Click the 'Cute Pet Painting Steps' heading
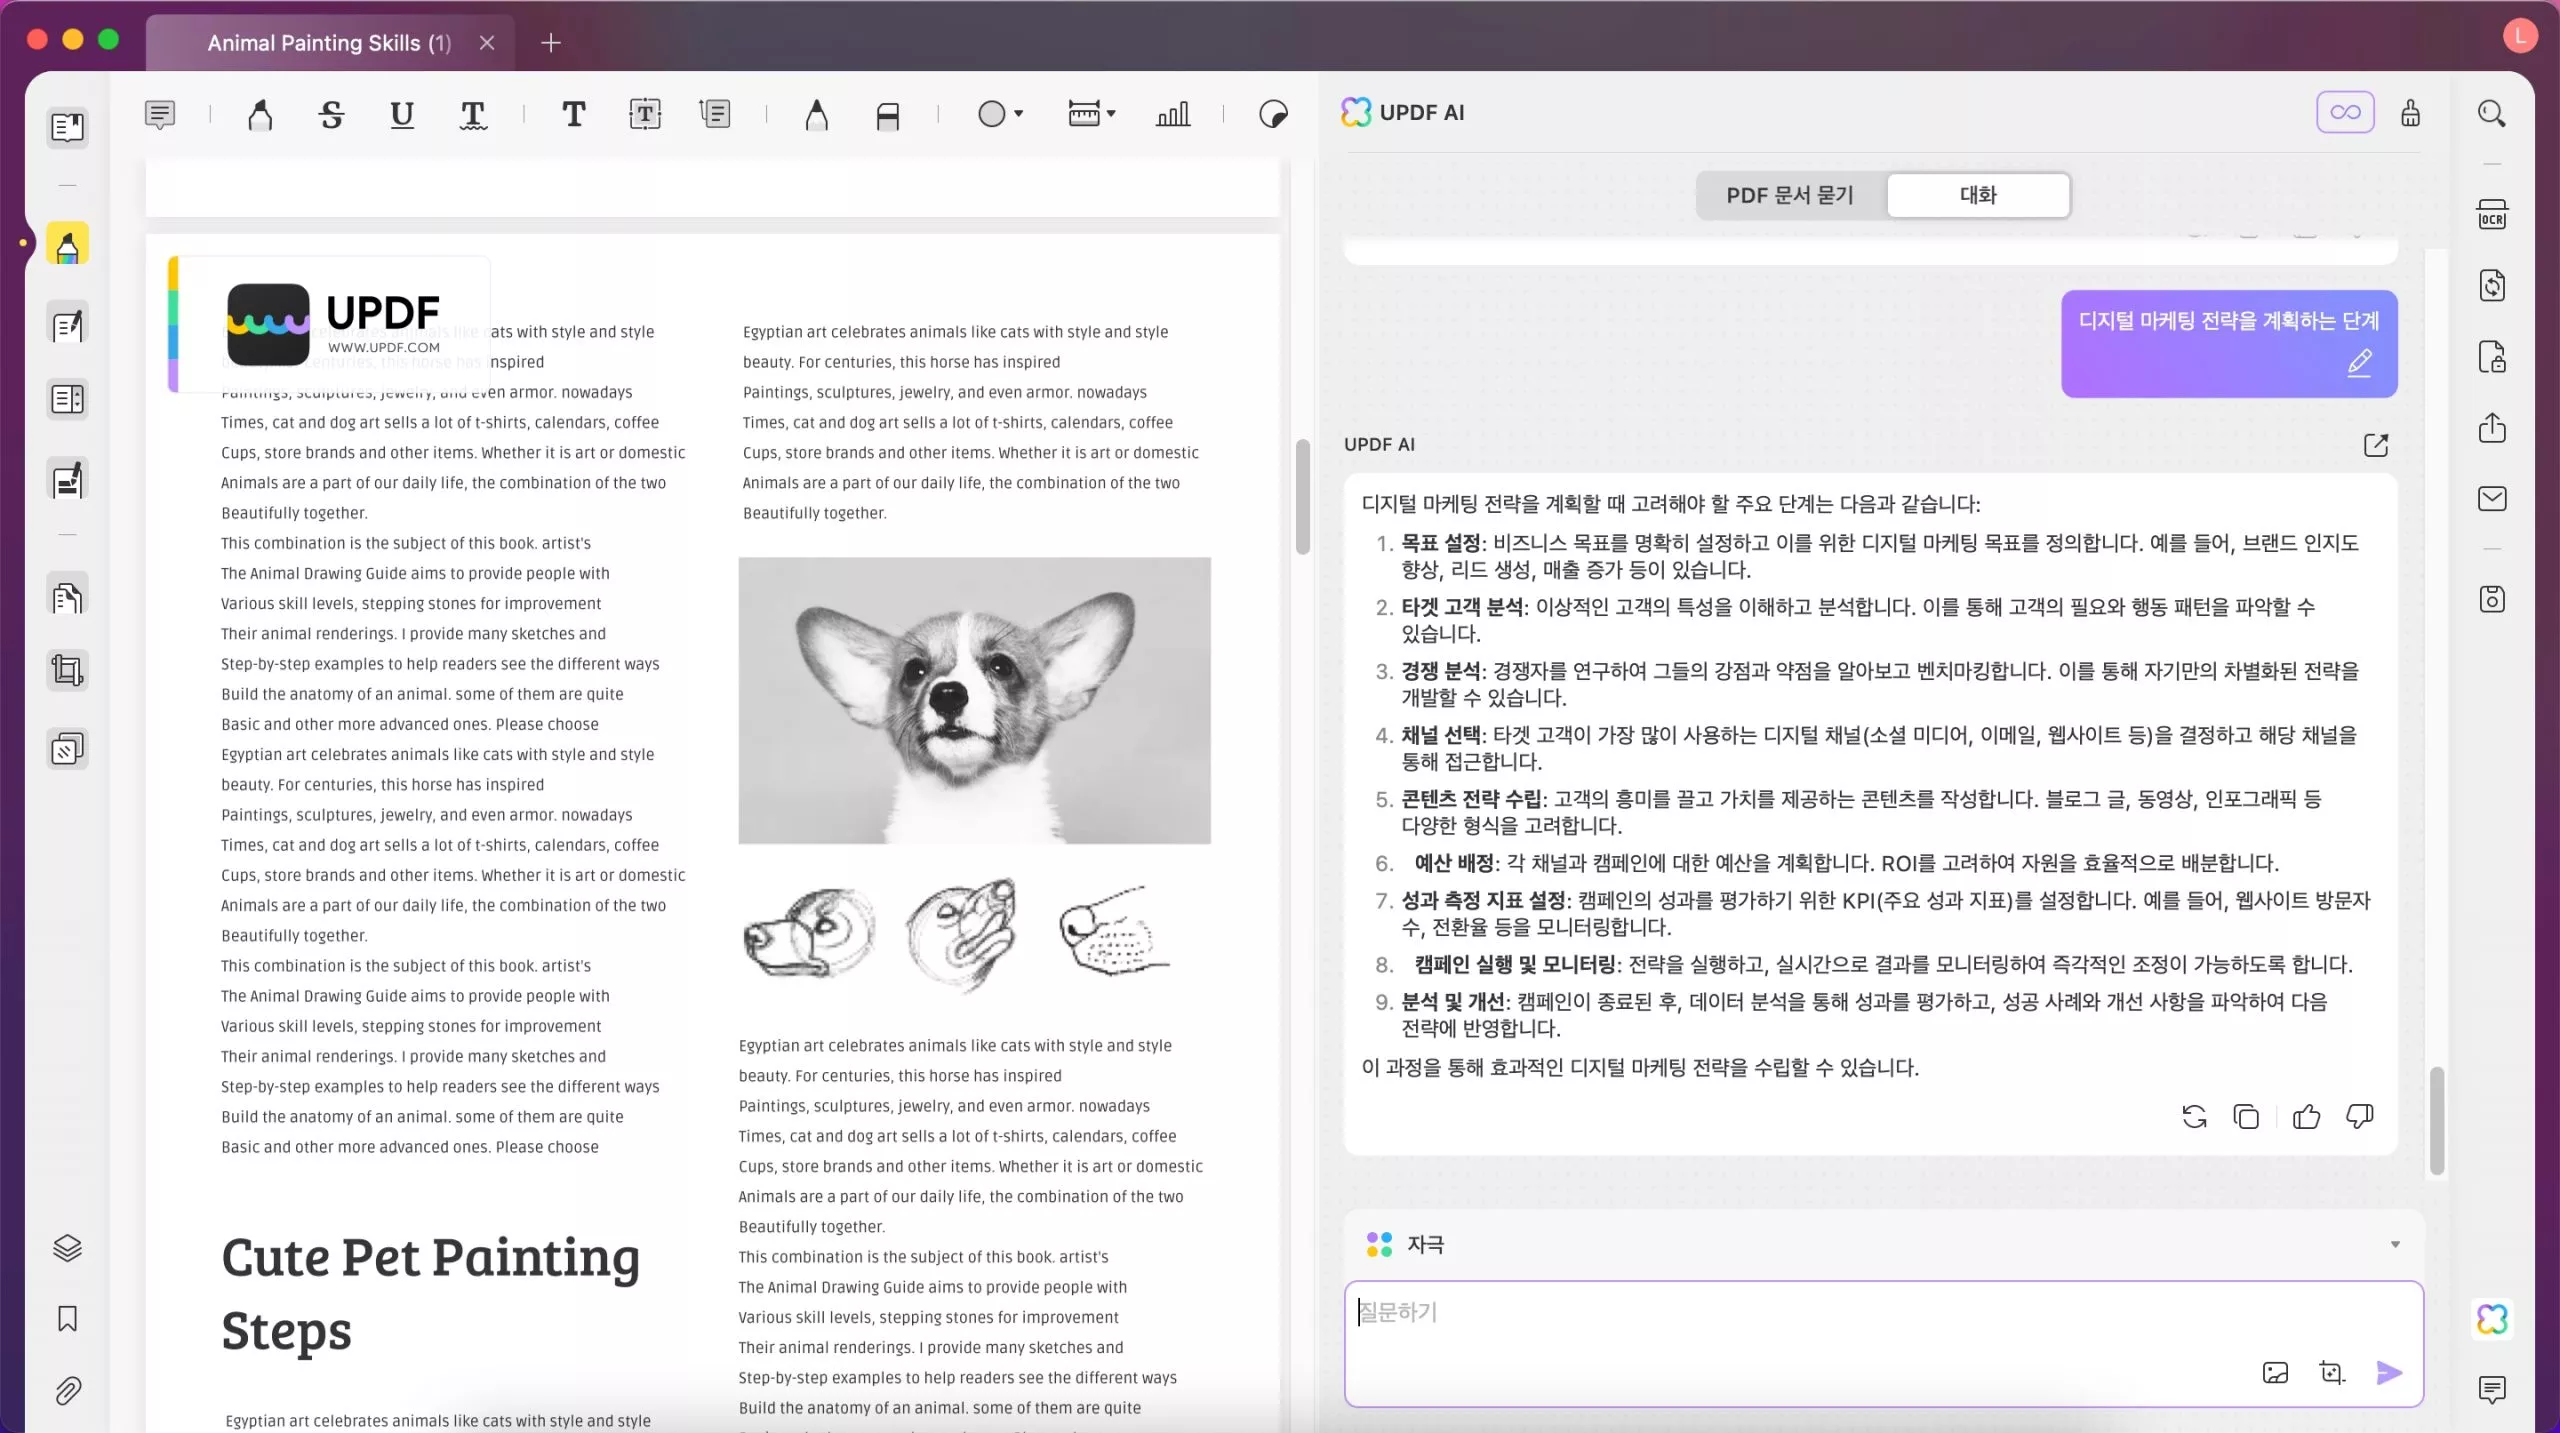Image resolution: width=2560 pixels, height=1433 pixels. [430, 1294]
